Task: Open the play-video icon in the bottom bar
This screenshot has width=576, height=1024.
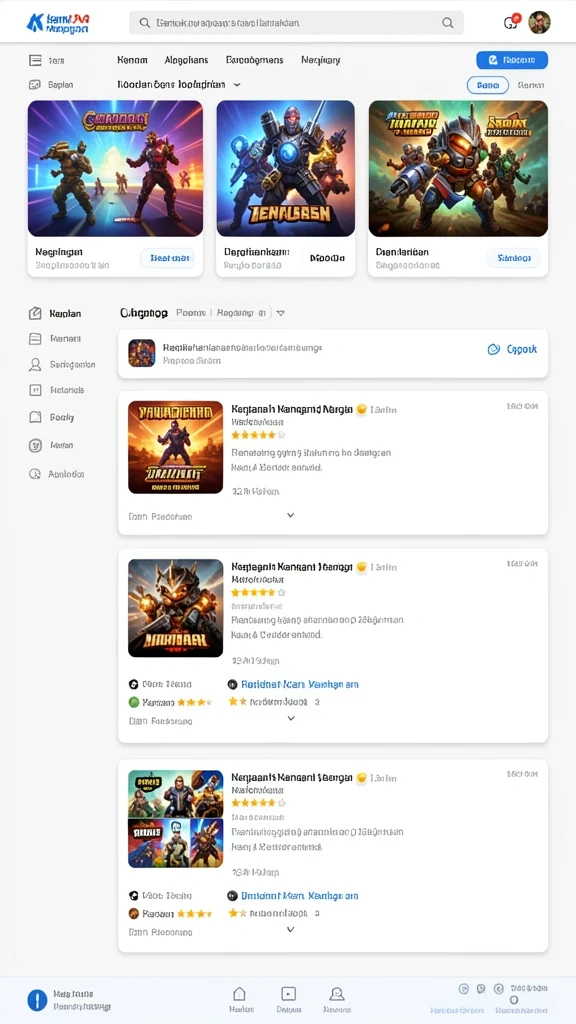Action: click(x=289, y=994)
